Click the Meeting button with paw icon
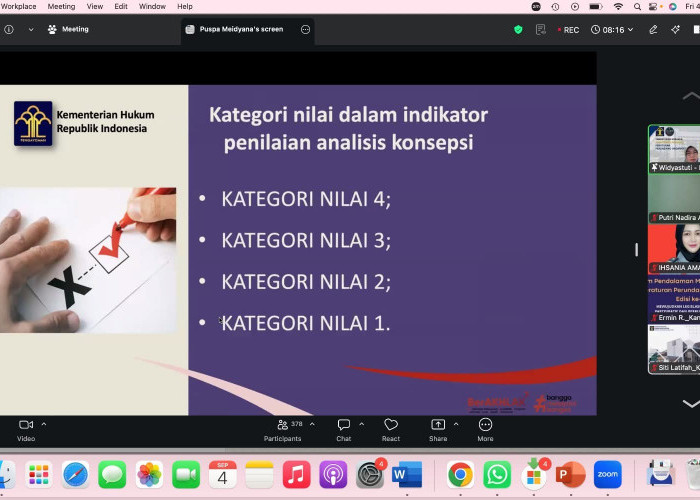This screenshot has height=500, width=700. tap(68, 29)
